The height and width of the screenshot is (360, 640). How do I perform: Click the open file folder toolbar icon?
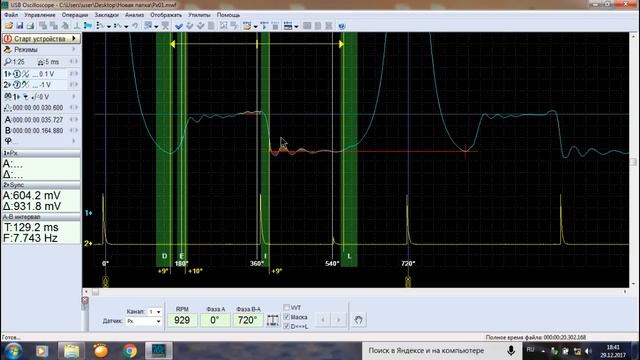9,26
